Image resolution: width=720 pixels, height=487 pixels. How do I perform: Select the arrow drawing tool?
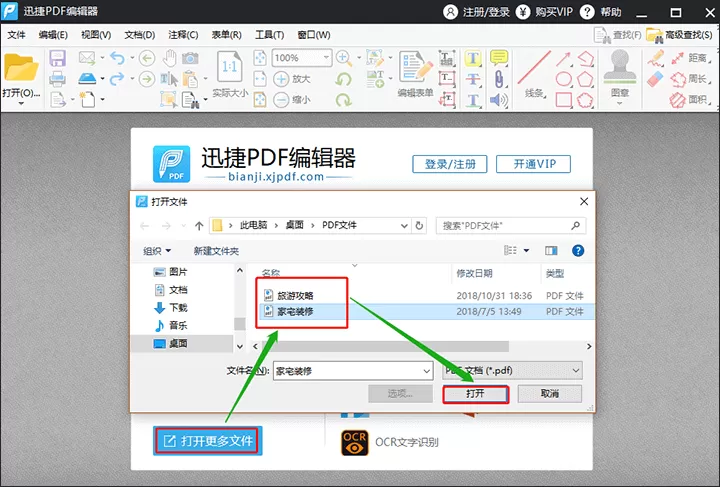563,59
